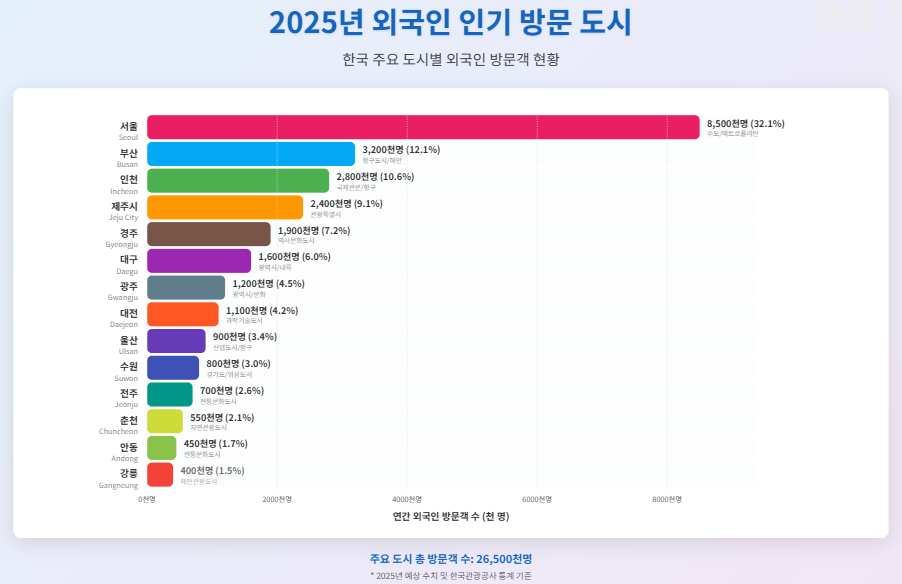Click the total visitors summary 26,500천명
The height and width of the screenshot is (584, 902).
451,556
